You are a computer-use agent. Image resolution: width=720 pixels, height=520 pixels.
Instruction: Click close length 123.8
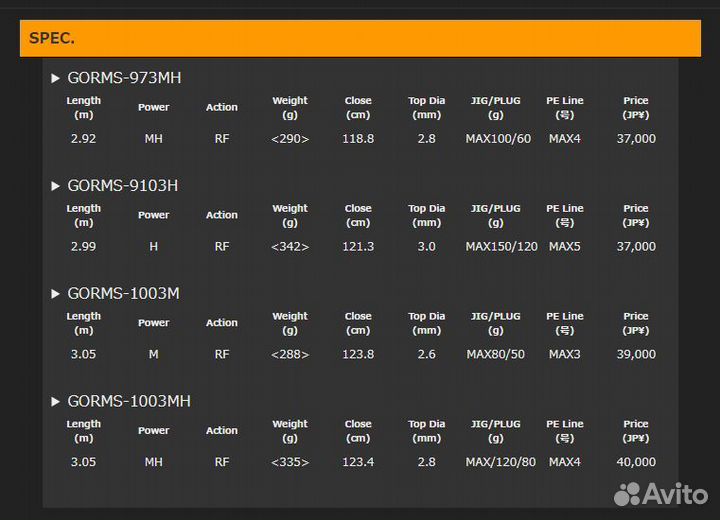pyautogui.click(x=358, y=354)
